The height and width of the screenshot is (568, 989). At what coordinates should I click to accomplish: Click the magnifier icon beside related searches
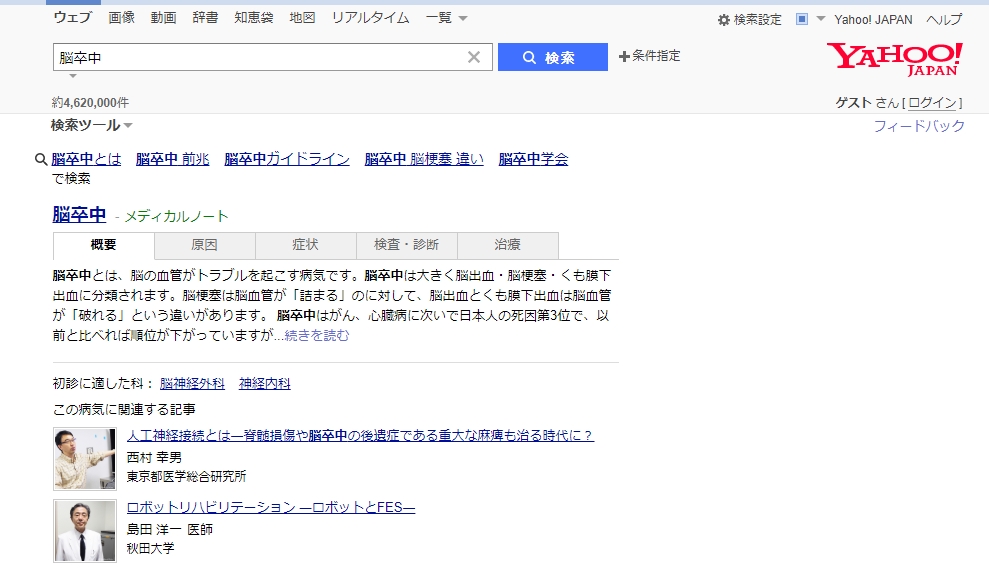pyautogui.click(x=41, y=159)
